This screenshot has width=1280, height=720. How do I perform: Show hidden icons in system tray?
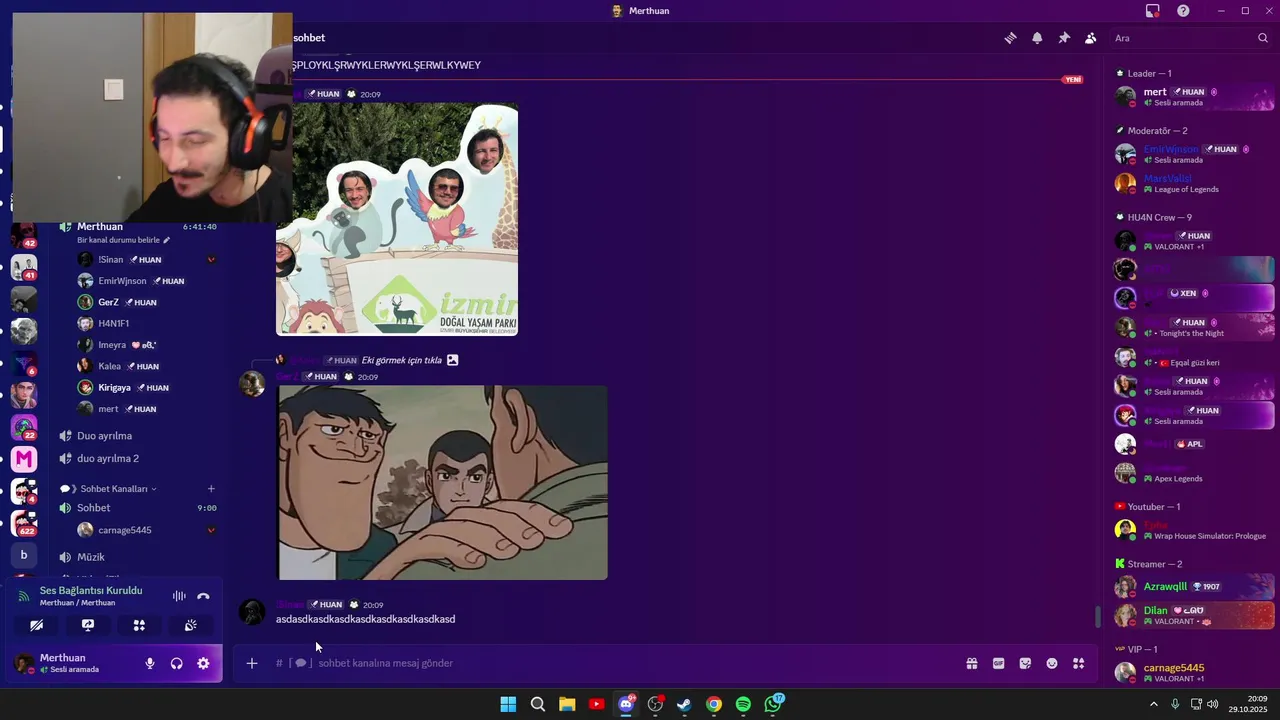pos(1154,704)
